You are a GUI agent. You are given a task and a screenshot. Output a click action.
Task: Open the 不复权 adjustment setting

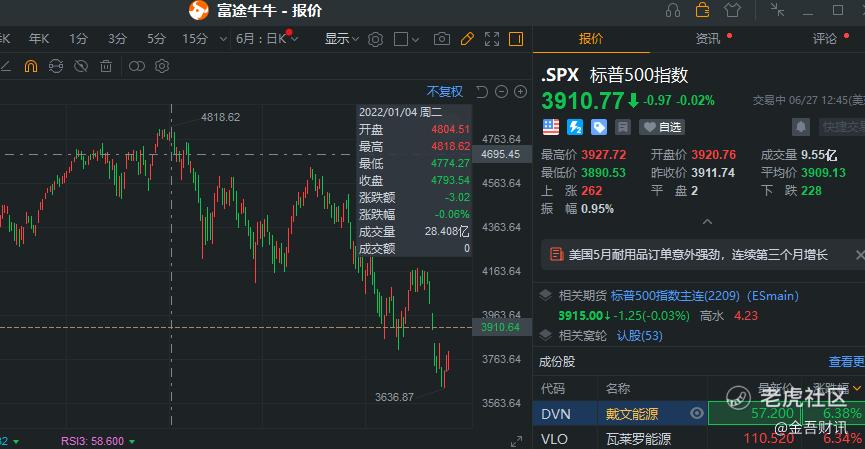pos(445,92)
